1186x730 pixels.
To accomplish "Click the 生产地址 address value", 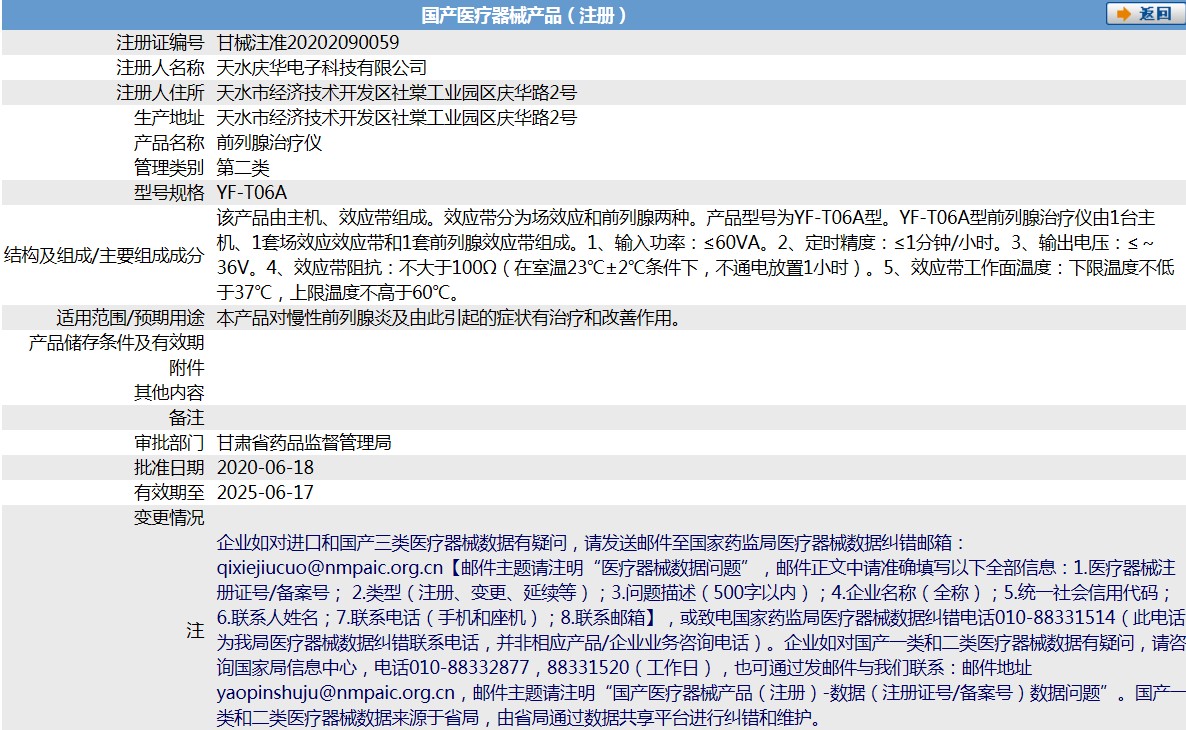I will pos(396,117).
